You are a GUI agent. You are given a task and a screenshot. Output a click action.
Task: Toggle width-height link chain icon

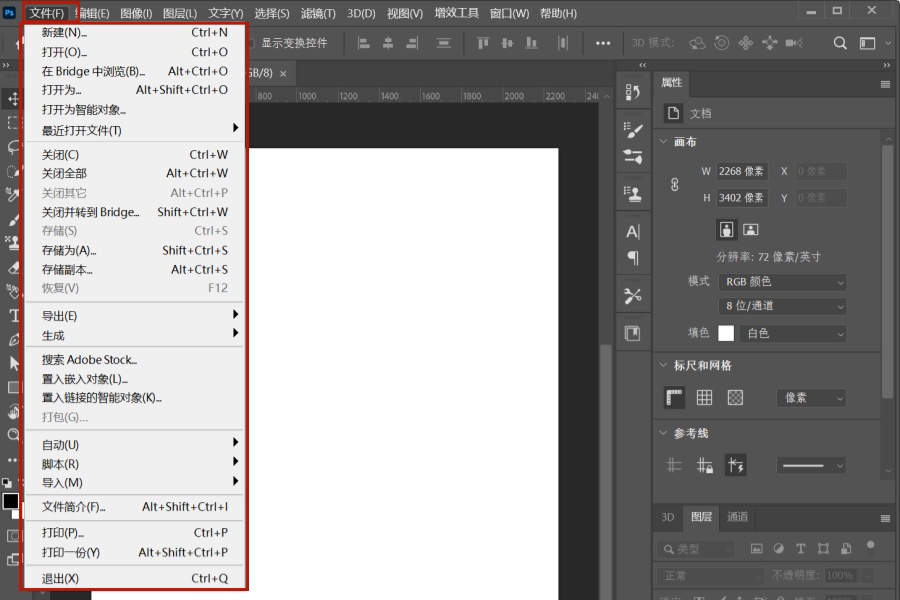tap(674, 184)
